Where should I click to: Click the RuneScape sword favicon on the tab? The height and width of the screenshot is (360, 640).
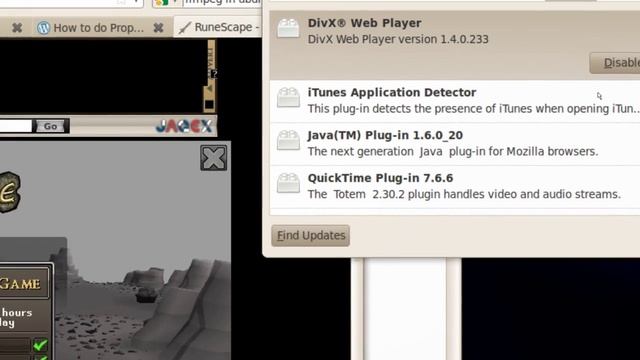pos(185,28)
